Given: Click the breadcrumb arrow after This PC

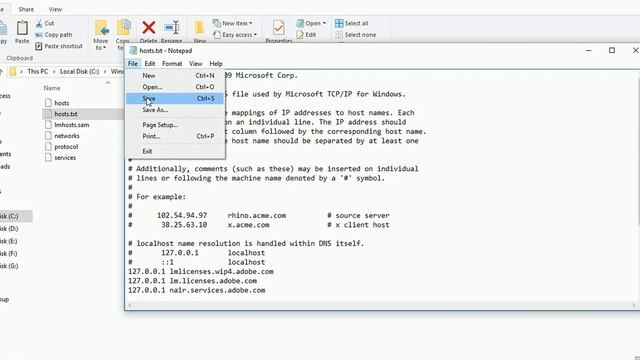Looking at the screenshot, I should click(54, 72).
